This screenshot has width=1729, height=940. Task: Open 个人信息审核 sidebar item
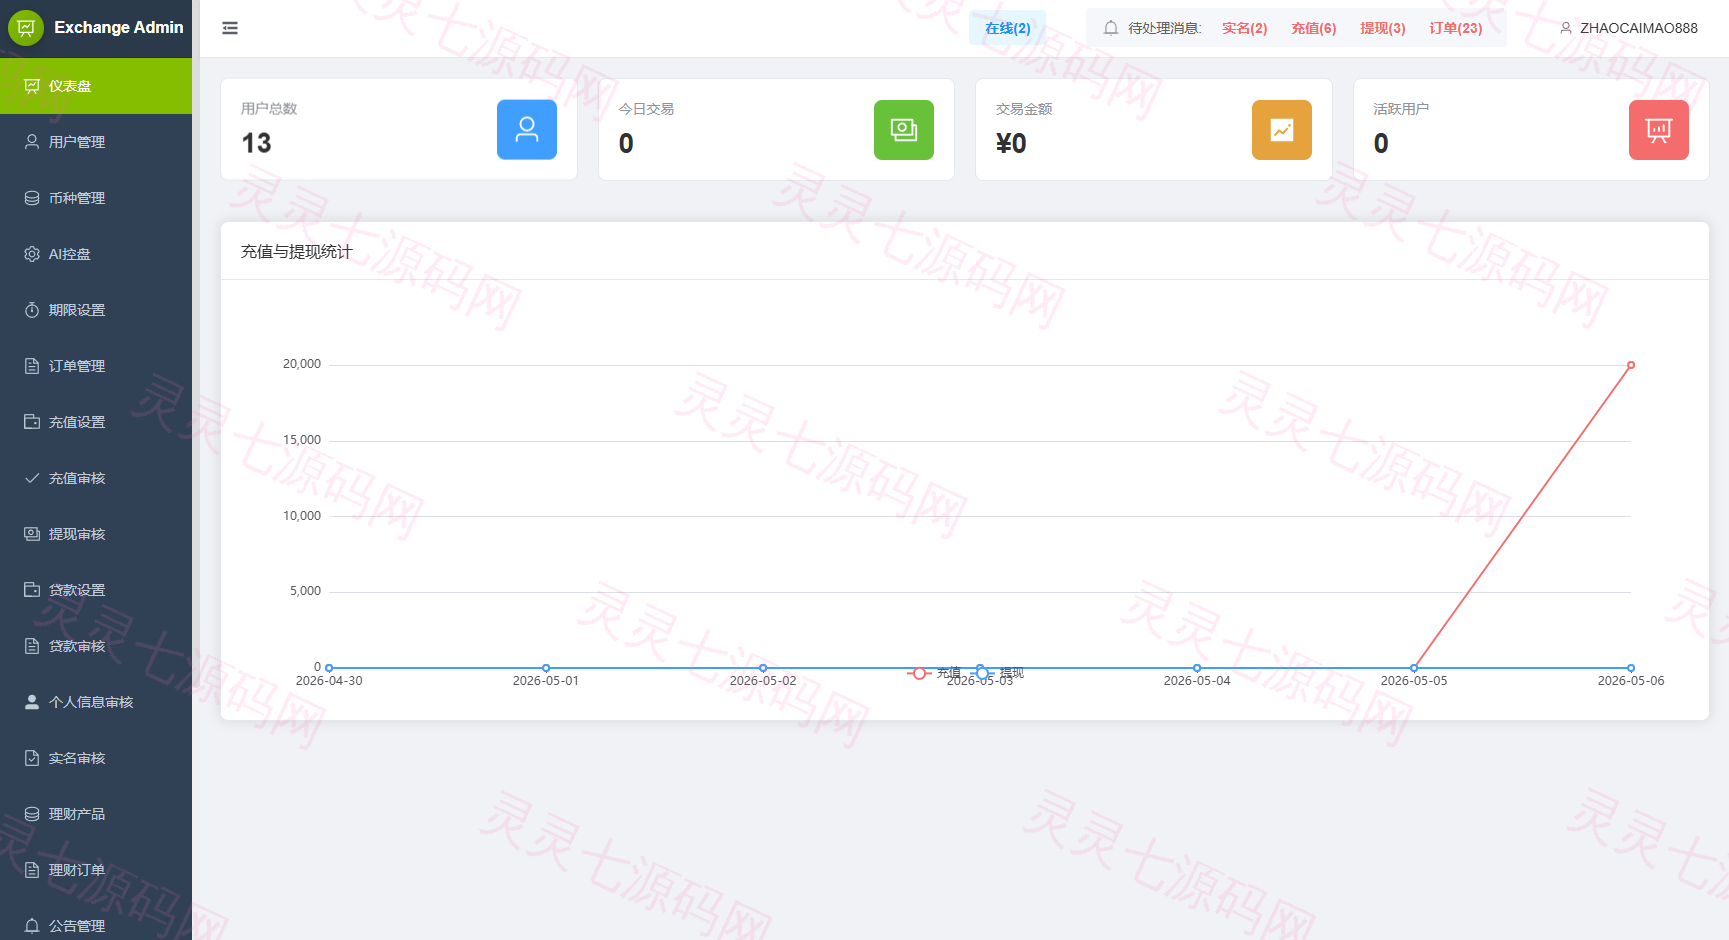tap(96, 702)
